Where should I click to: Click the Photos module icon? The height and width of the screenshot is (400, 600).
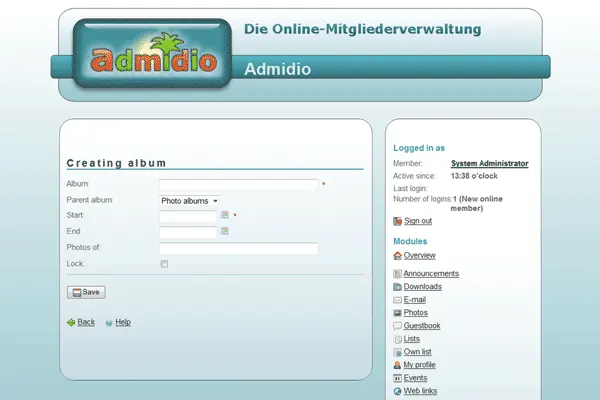398,313
